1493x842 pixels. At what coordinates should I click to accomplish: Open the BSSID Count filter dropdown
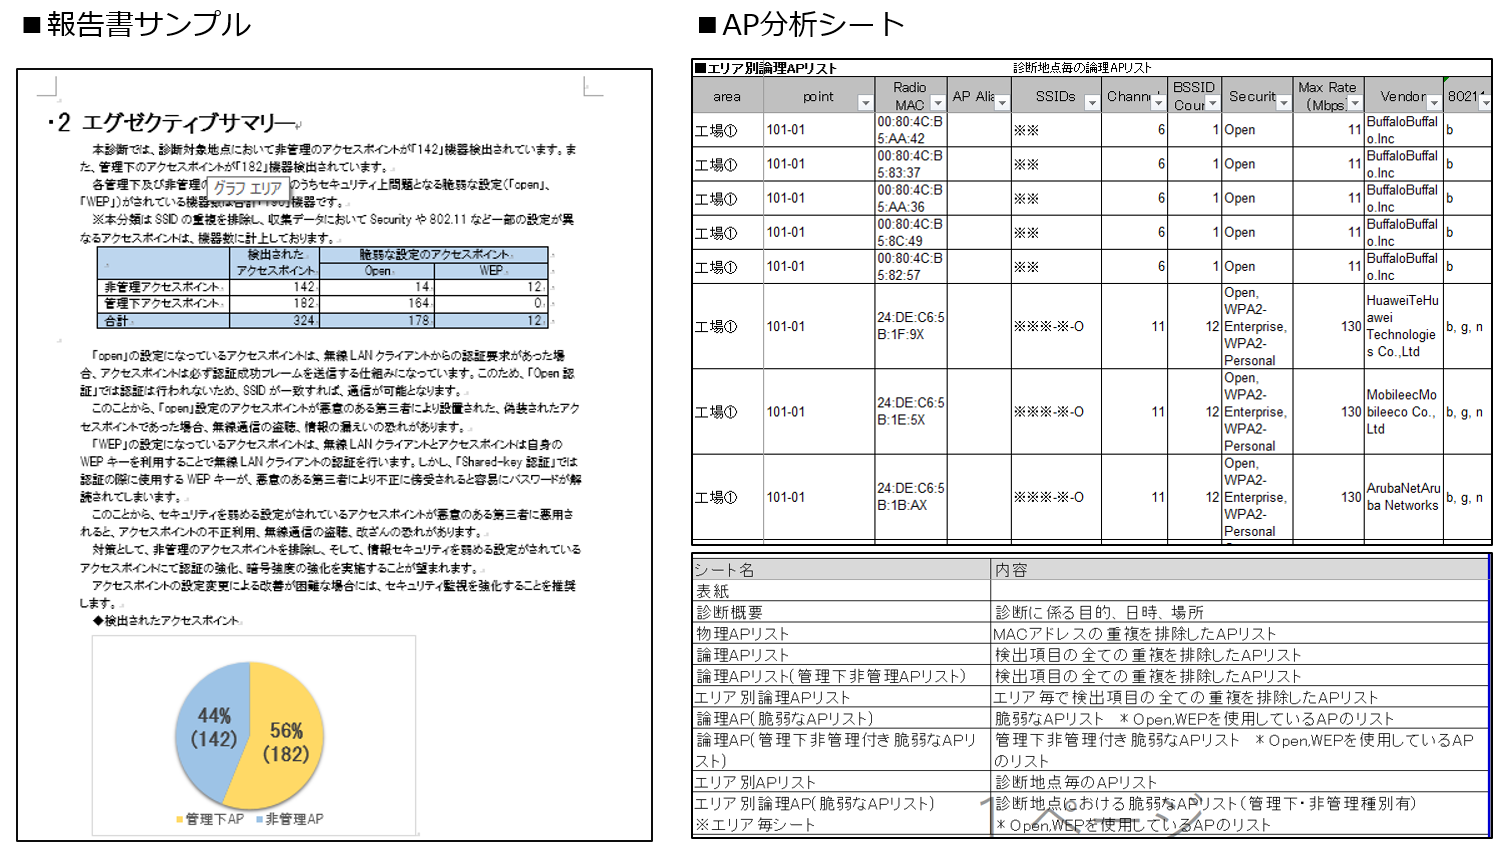1212,103
